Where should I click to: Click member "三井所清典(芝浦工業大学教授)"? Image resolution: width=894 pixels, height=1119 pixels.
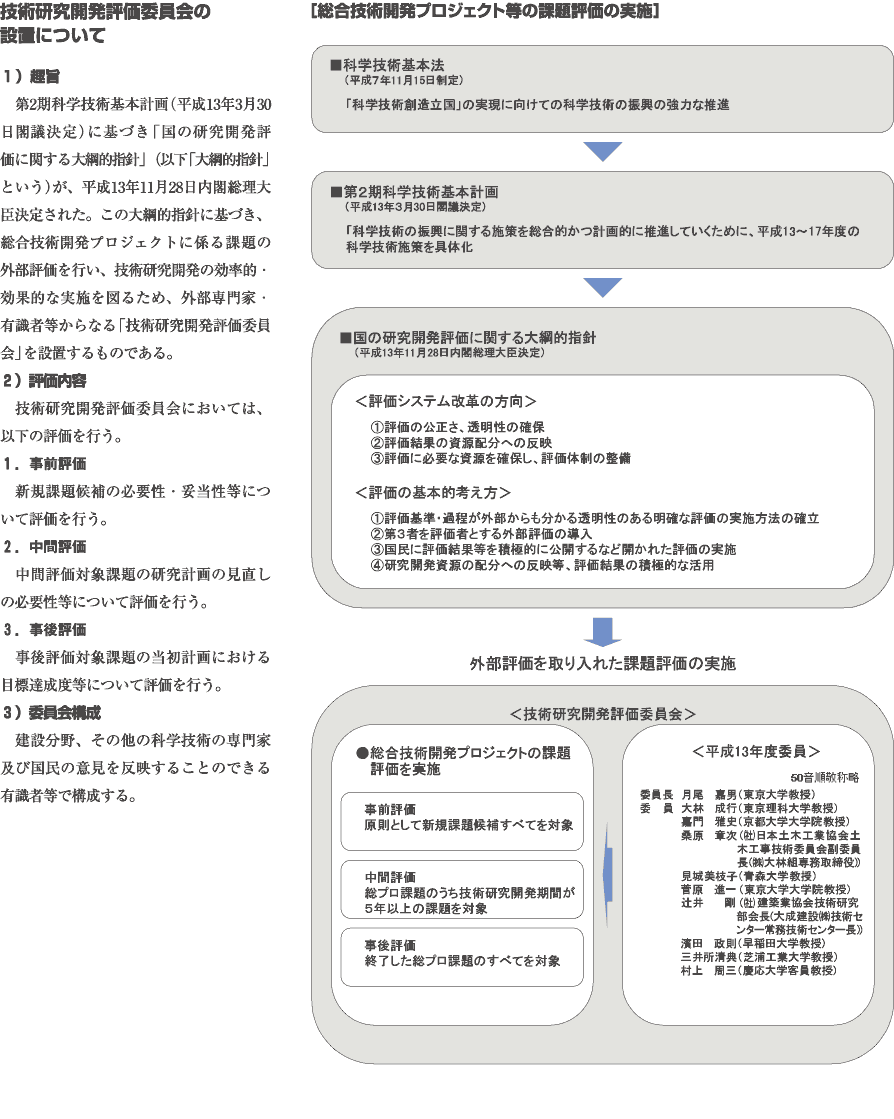[759, 957]
